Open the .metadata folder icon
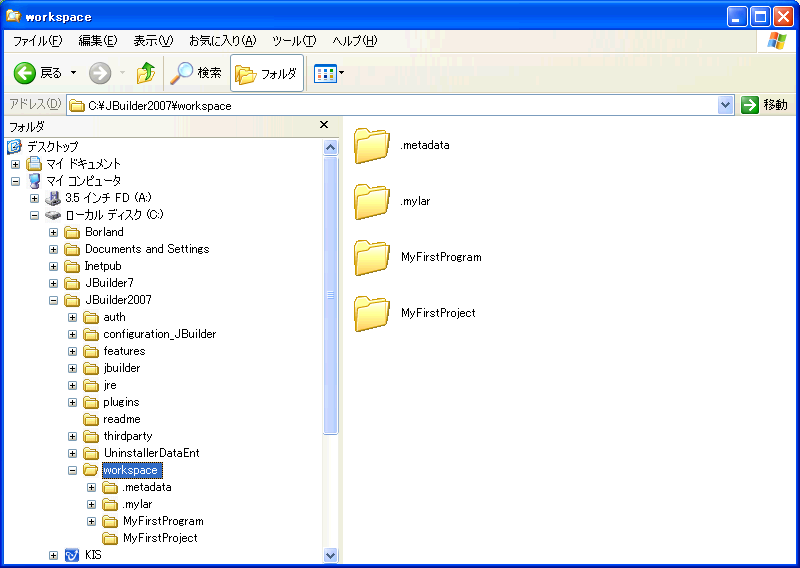This screenshot has height=568, width=800. point(371,146)
